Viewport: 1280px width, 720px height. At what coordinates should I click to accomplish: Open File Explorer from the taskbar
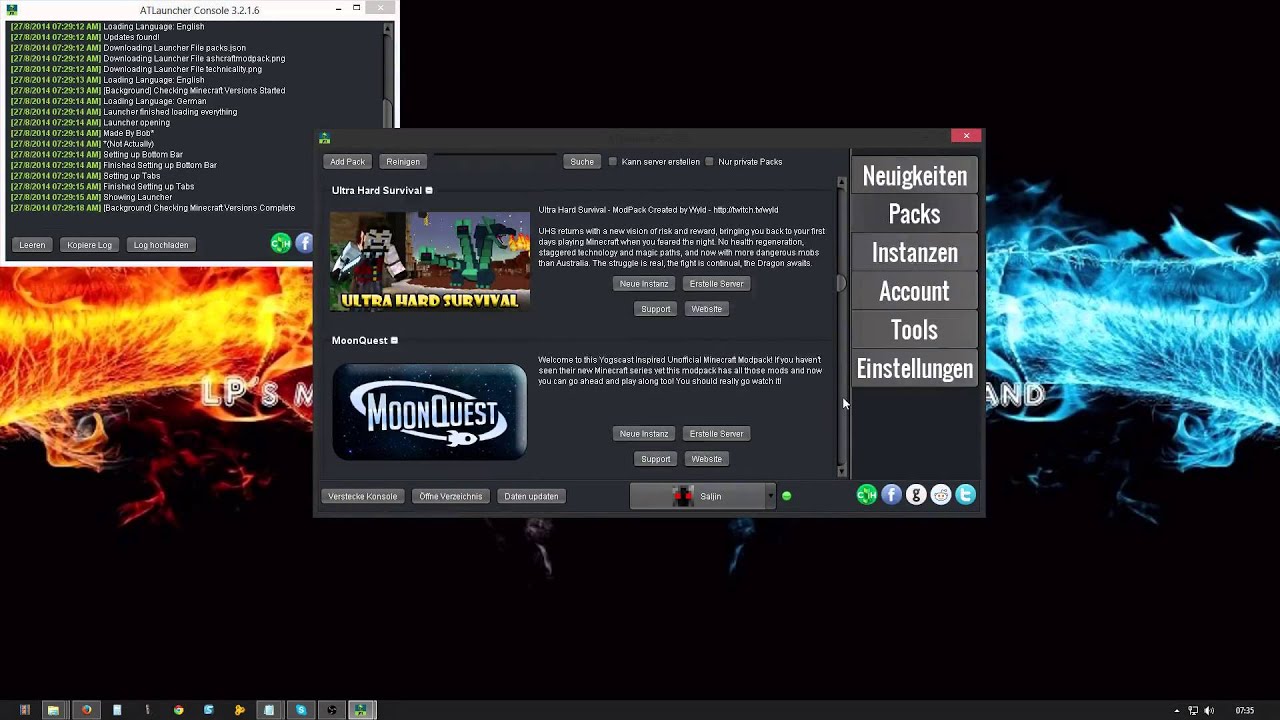click(53, 710)
